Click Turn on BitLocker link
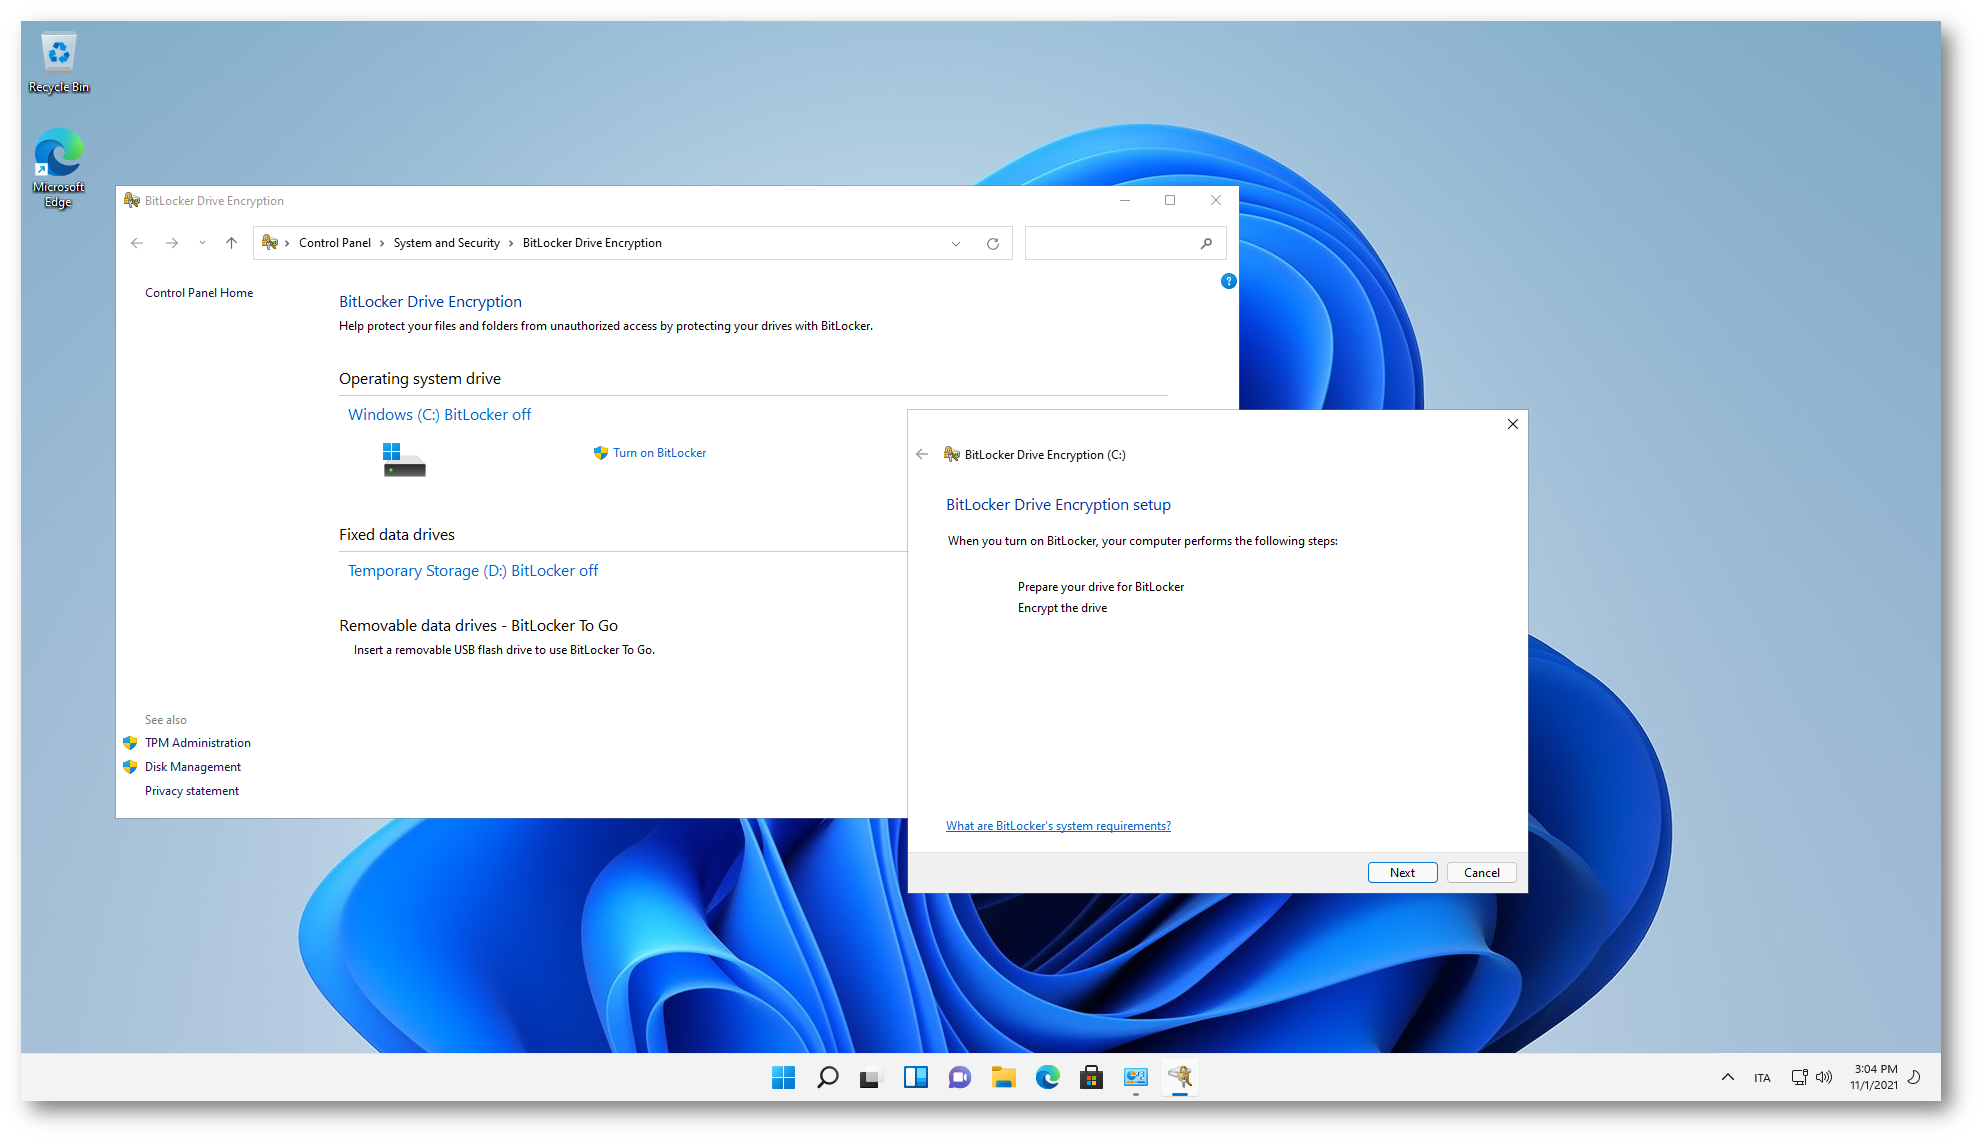Viewport: 1983px width, 1143px height. coord(659,453)
